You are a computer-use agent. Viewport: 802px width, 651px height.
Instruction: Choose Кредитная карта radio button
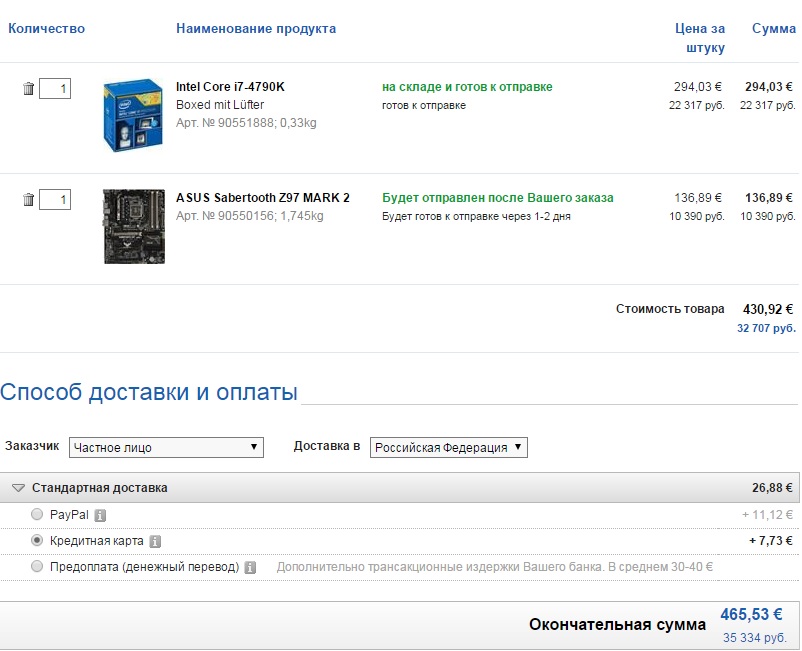(x=37, y=541)
